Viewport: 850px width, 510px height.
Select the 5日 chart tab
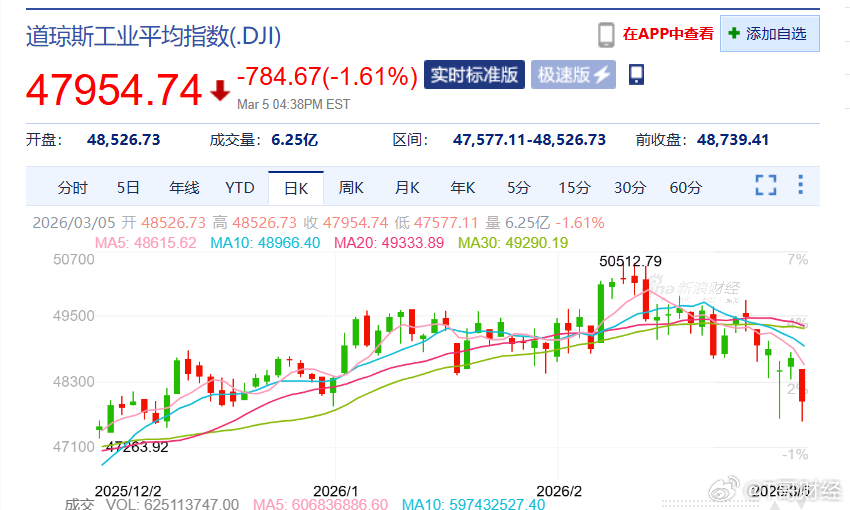coord(128,188)
